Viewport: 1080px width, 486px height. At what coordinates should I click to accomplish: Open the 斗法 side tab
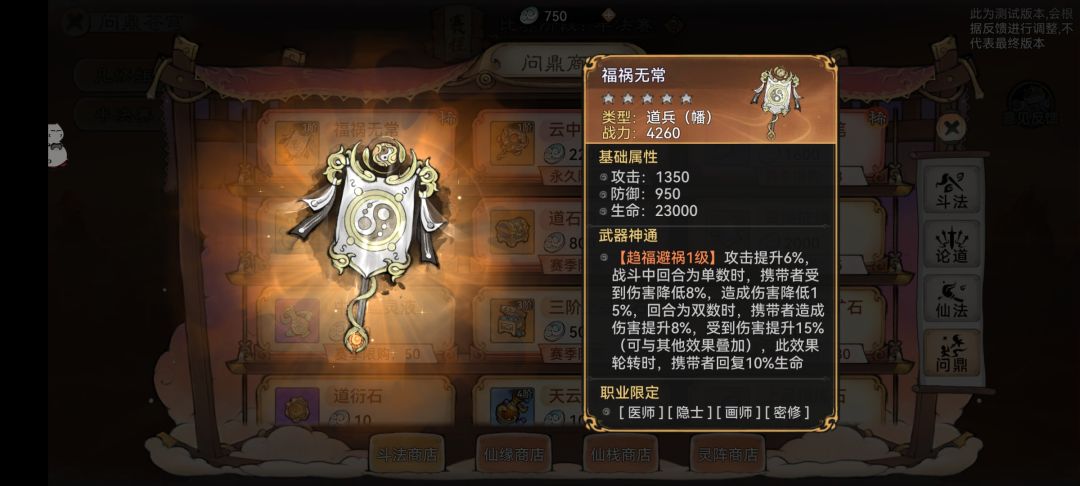pyautogui.click(x=952, y=188)
